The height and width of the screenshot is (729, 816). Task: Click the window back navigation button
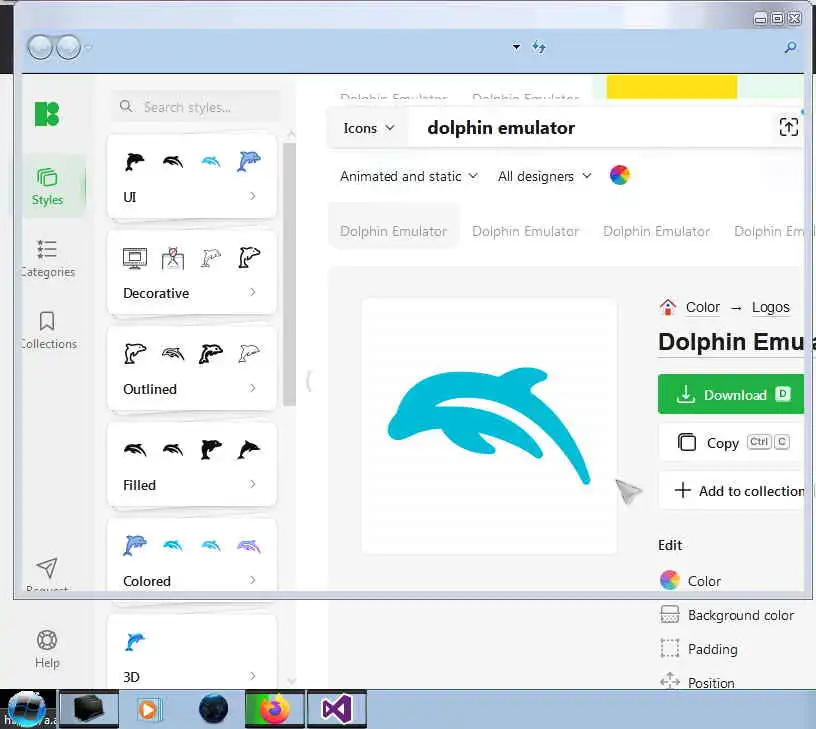point(40,47)
